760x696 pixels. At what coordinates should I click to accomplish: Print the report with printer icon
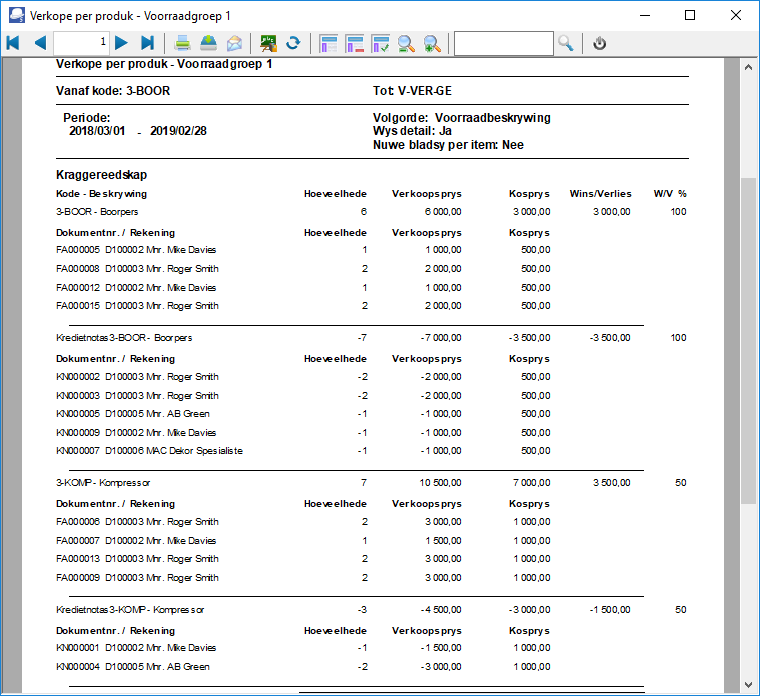182,43
